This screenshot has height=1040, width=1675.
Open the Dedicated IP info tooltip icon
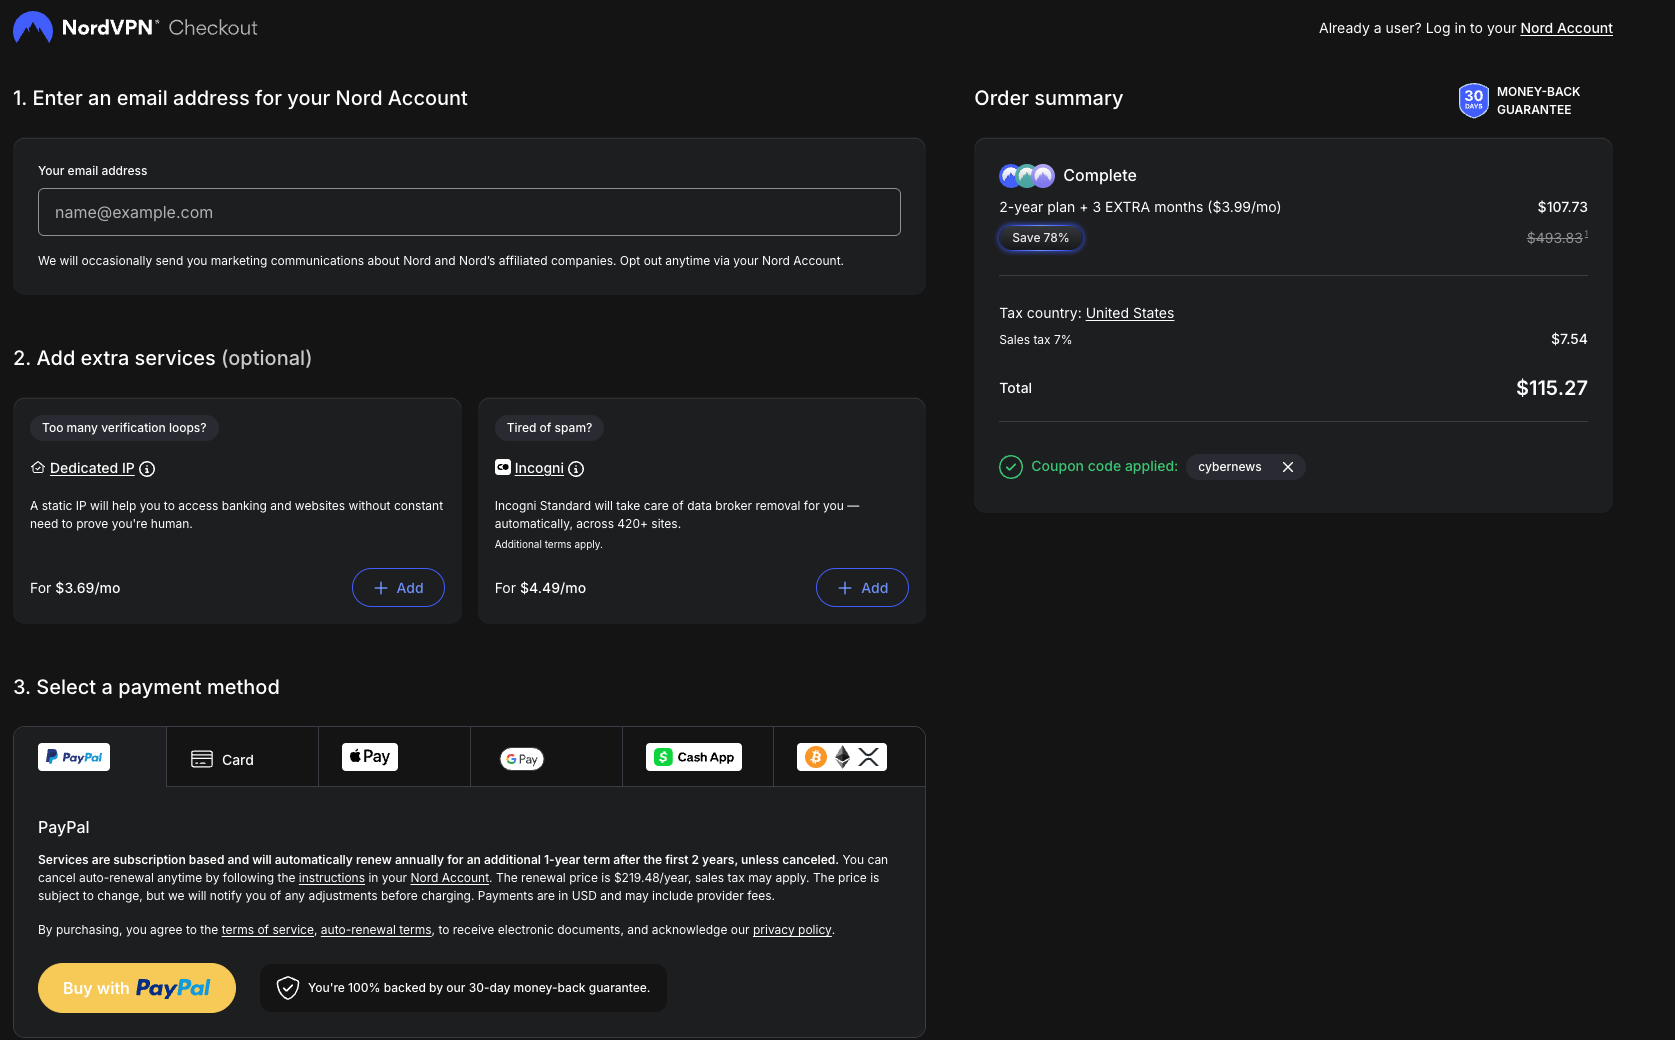[147, 469]
